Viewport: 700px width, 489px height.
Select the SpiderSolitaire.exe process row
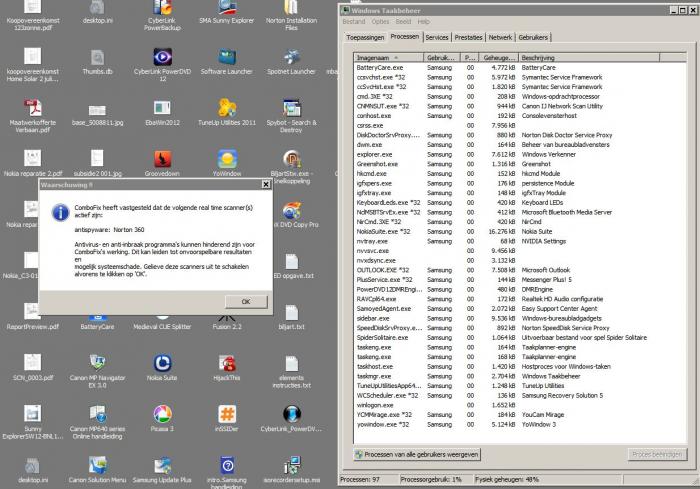point(520,338)
